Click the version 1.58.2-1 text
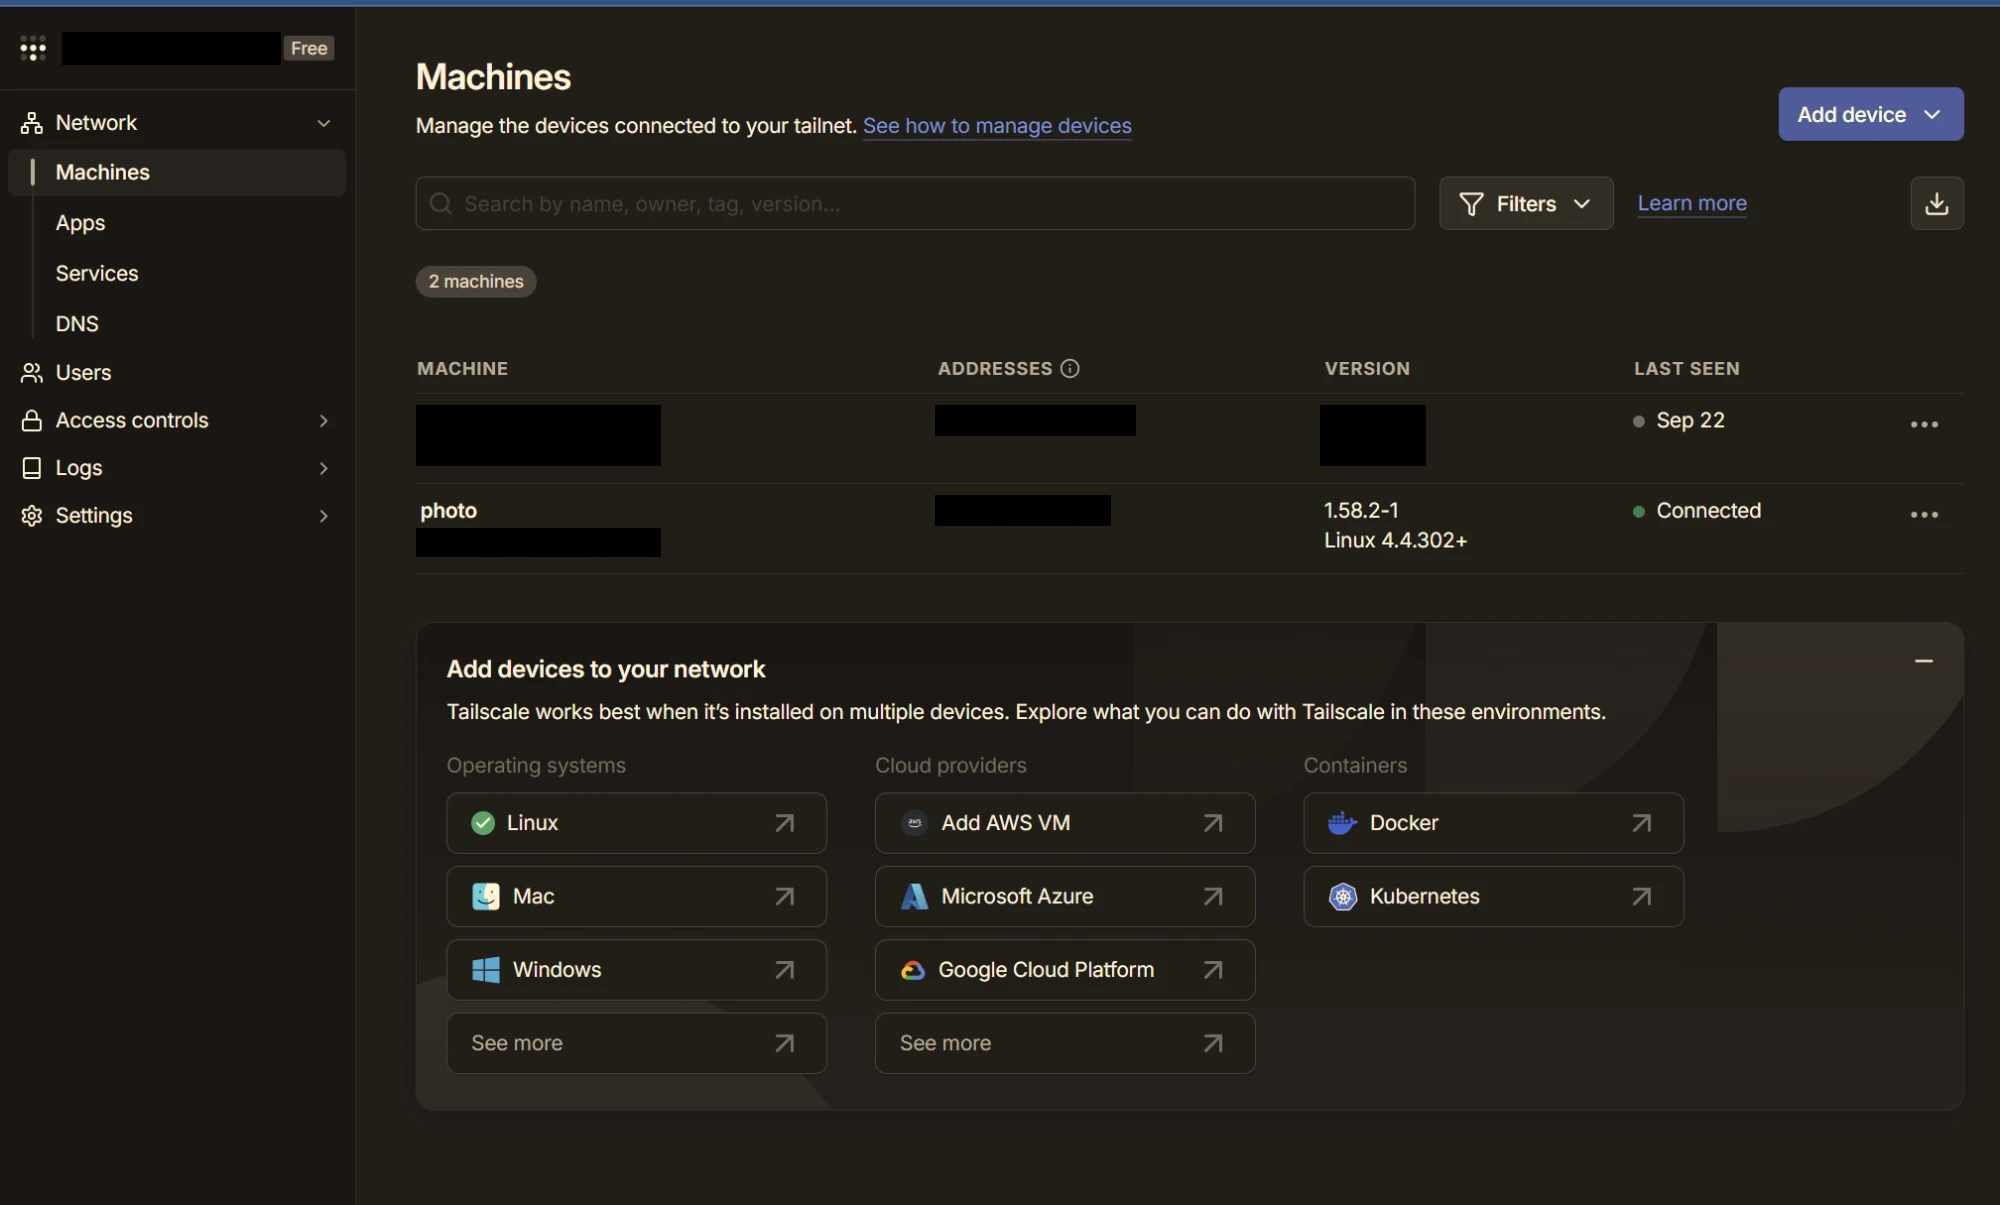Image resolution: width=2000 pixels, height=1205 pixels. (x=1361, y=511)
